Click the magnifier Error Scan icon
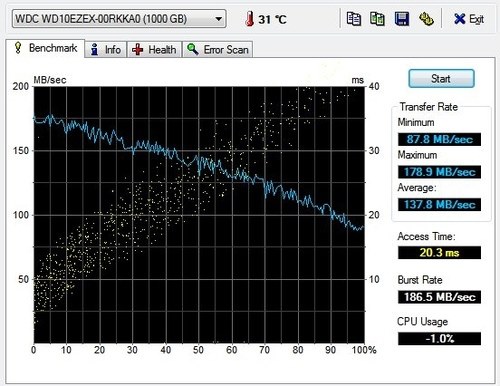500x386 pixels. [193, 49]
